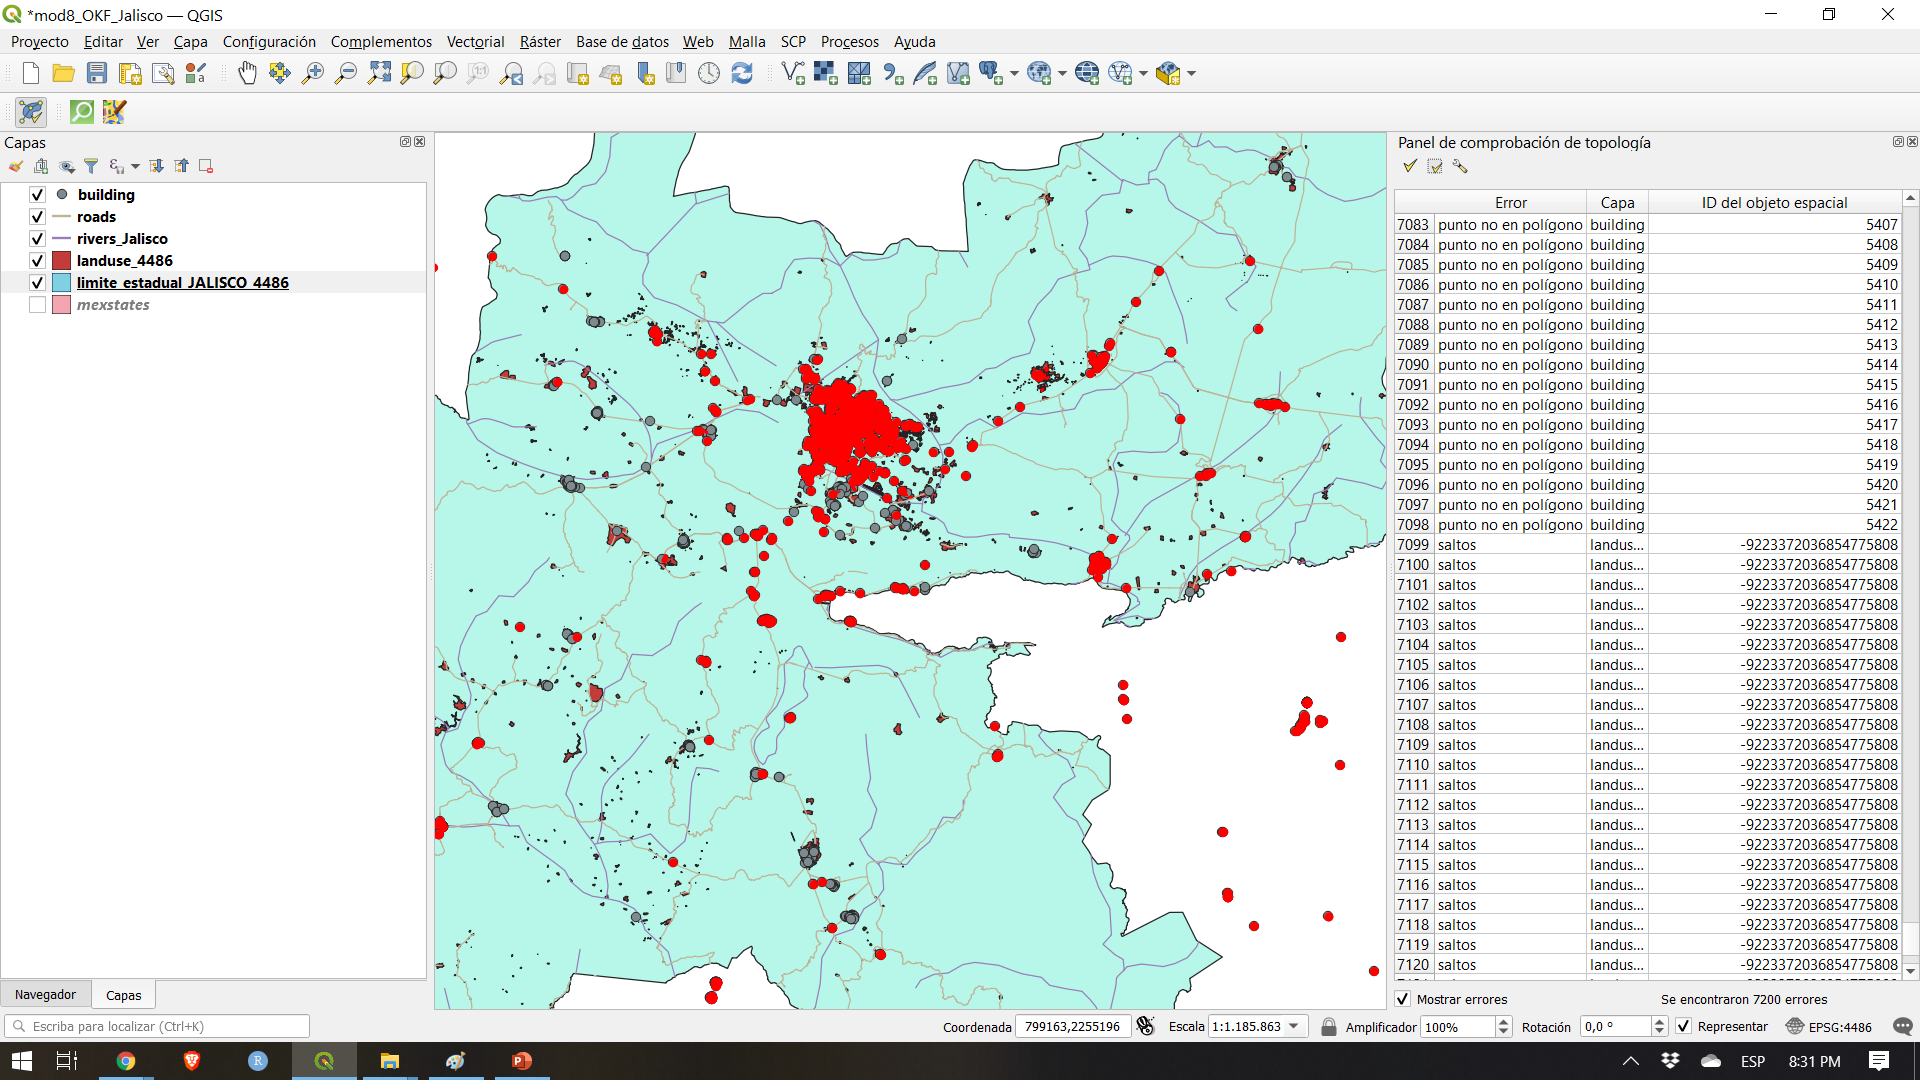Pan map to selection tool
The width and height of the screenshot is (1920, 1080).
(280, 73)
